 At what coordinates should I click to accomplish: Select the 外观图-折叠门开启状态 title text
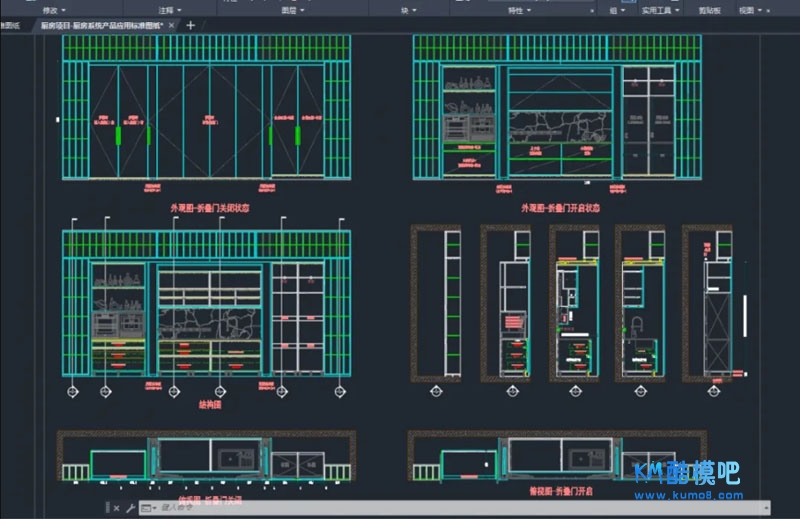(560, 208)
